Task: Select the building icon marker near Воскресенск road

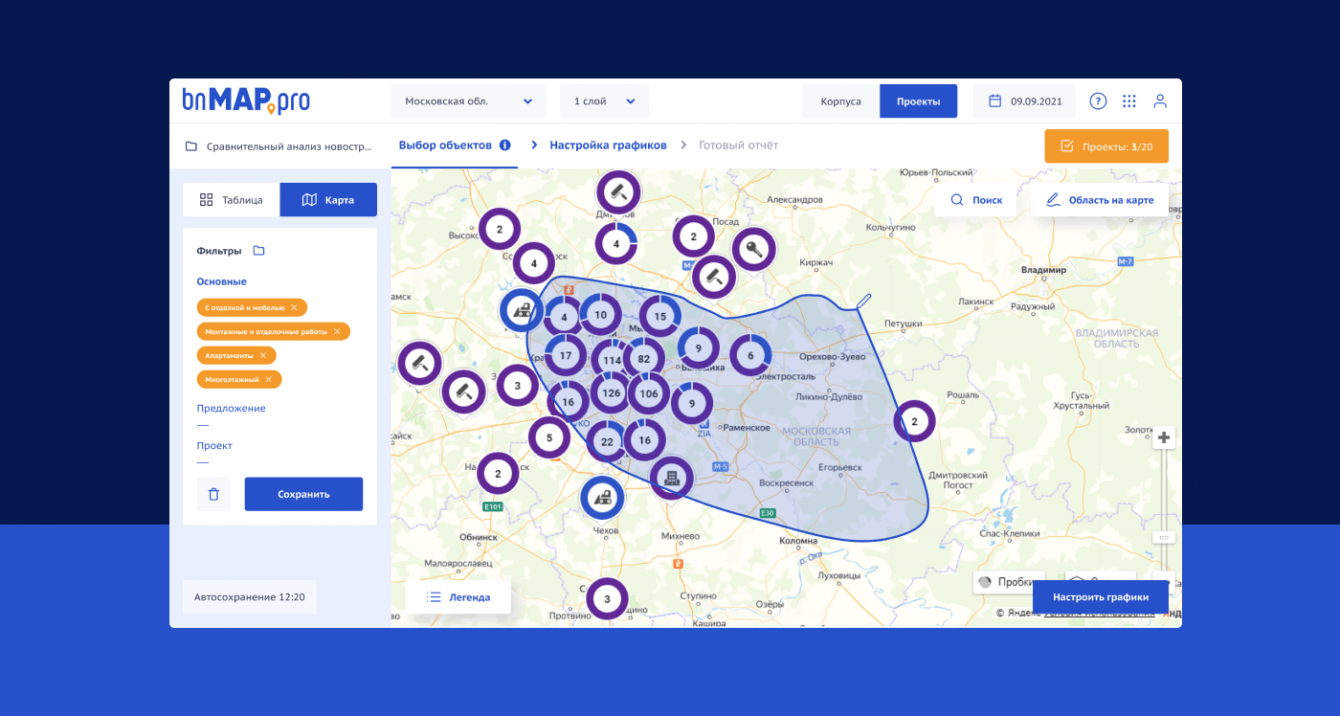Action: pyautogui.click(x=672, y=478)
